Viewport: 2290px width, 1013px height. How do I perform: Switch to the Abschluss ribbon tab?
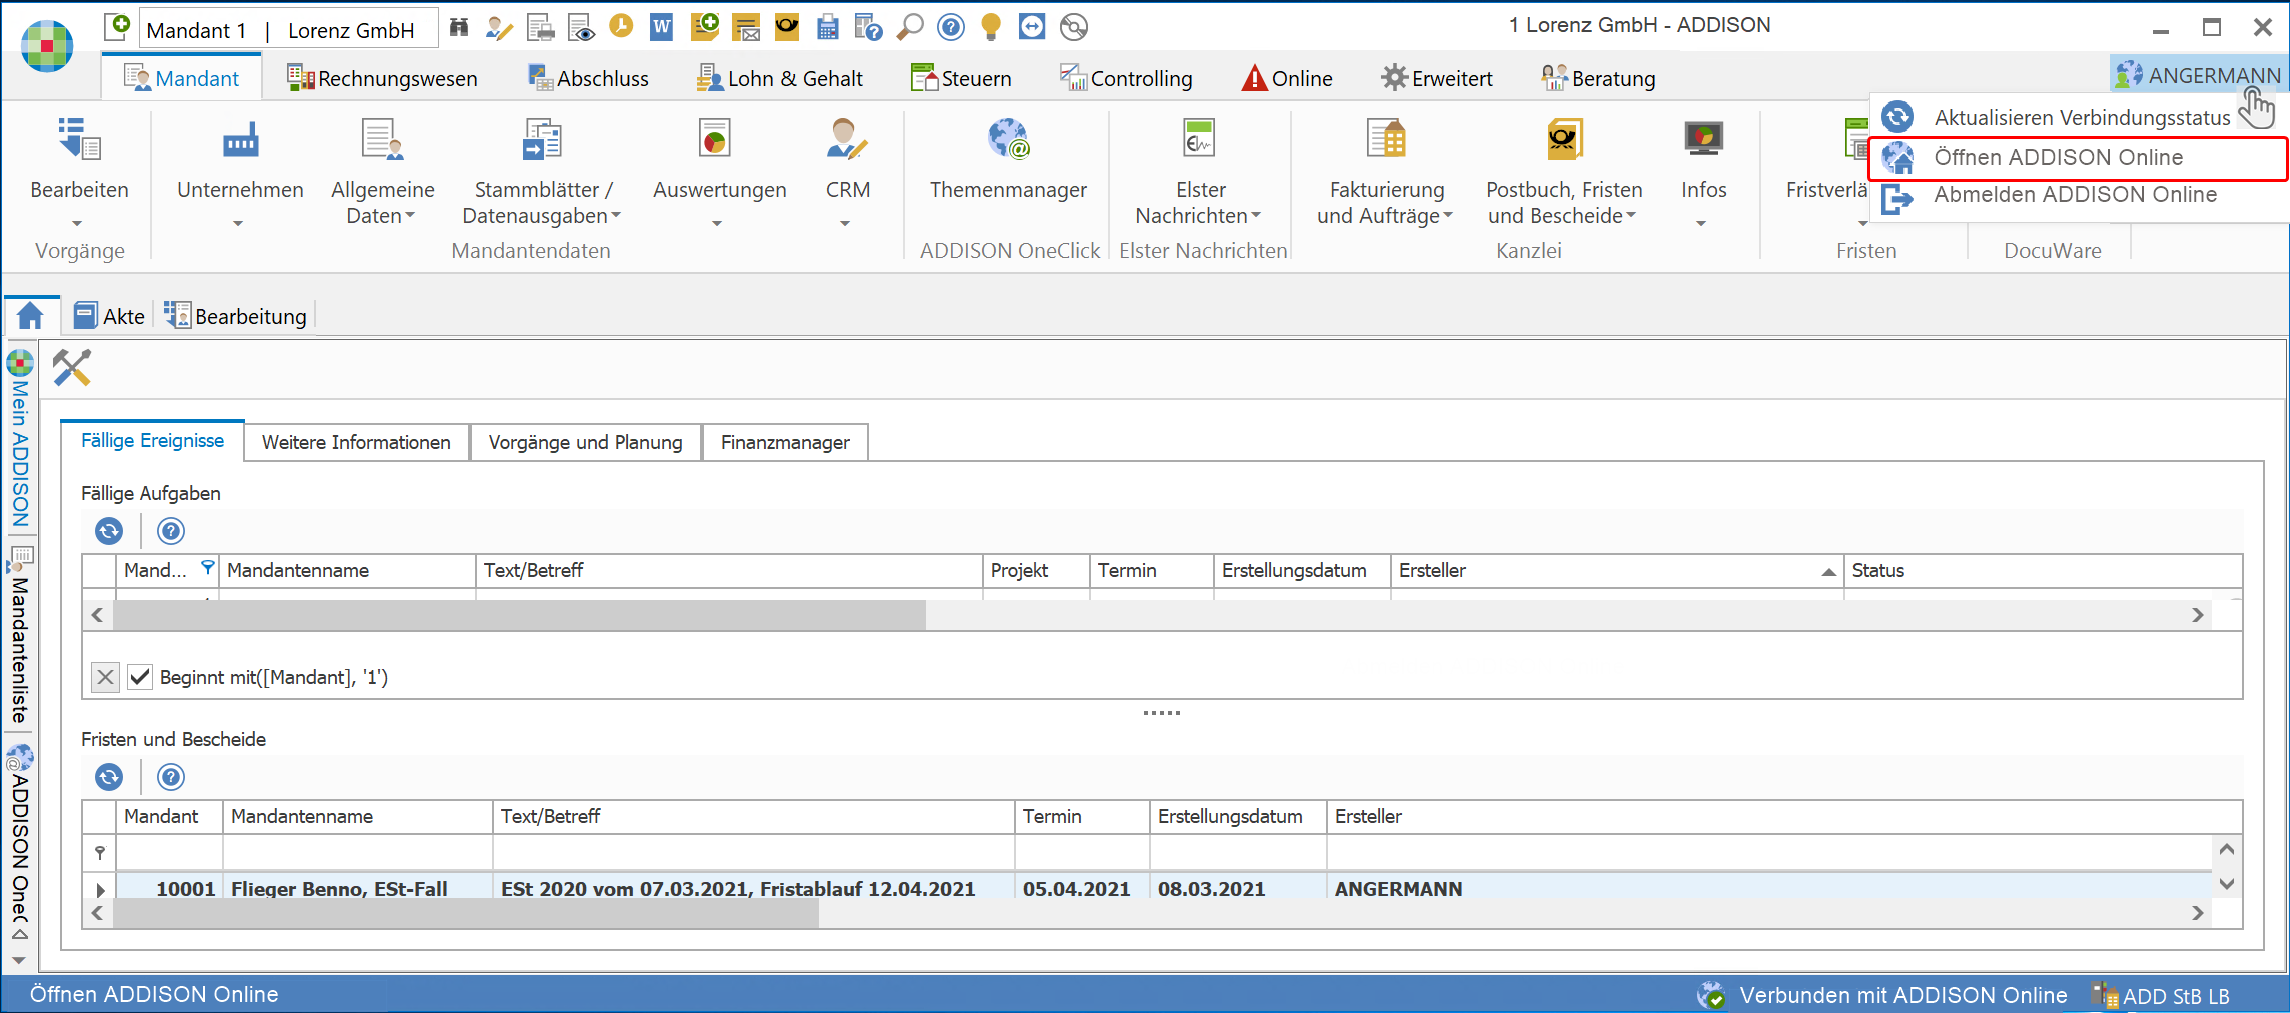pyautogui.click(x=588, y=78)
